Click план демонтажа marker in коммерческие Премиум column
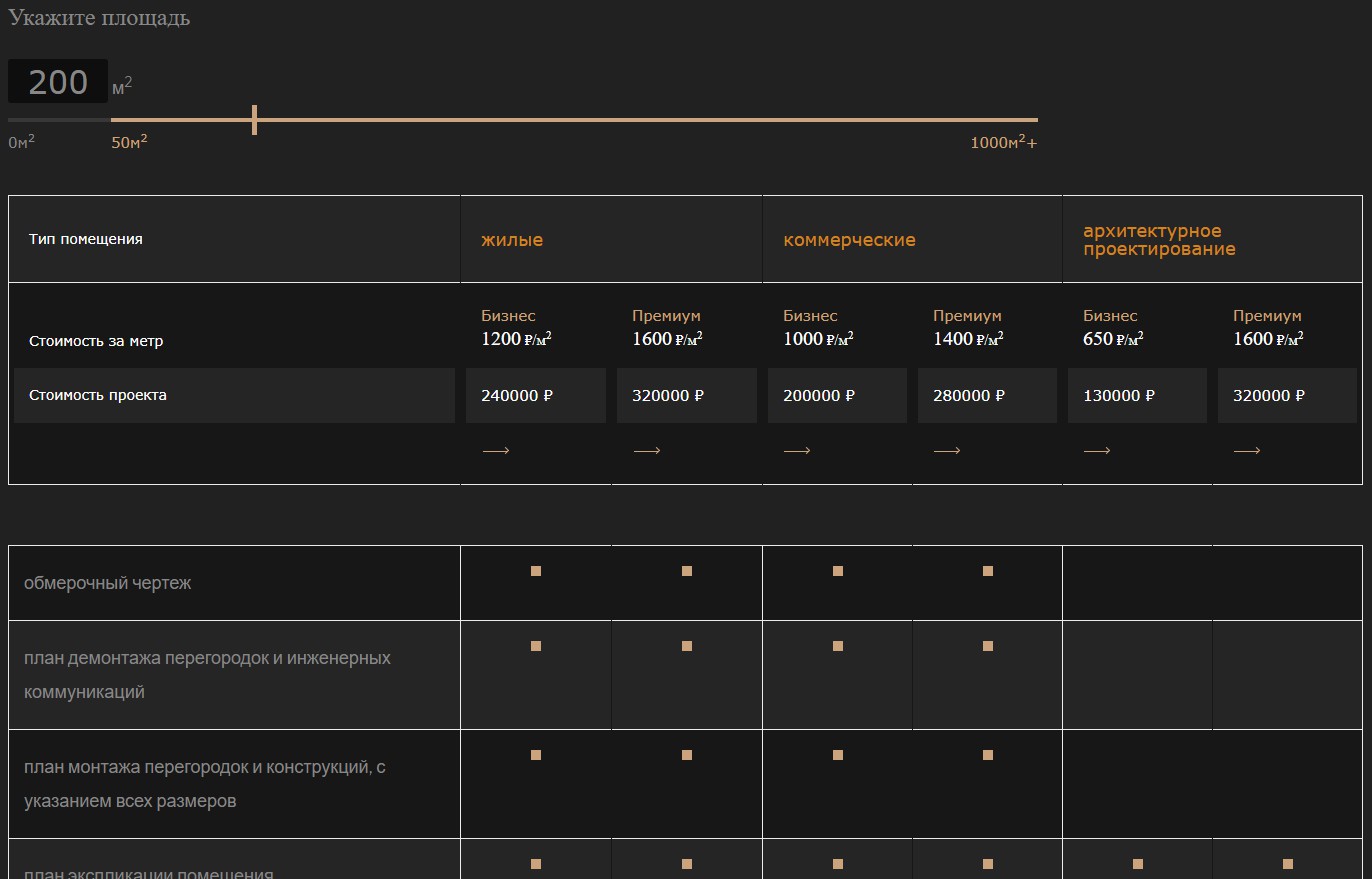 988,646
